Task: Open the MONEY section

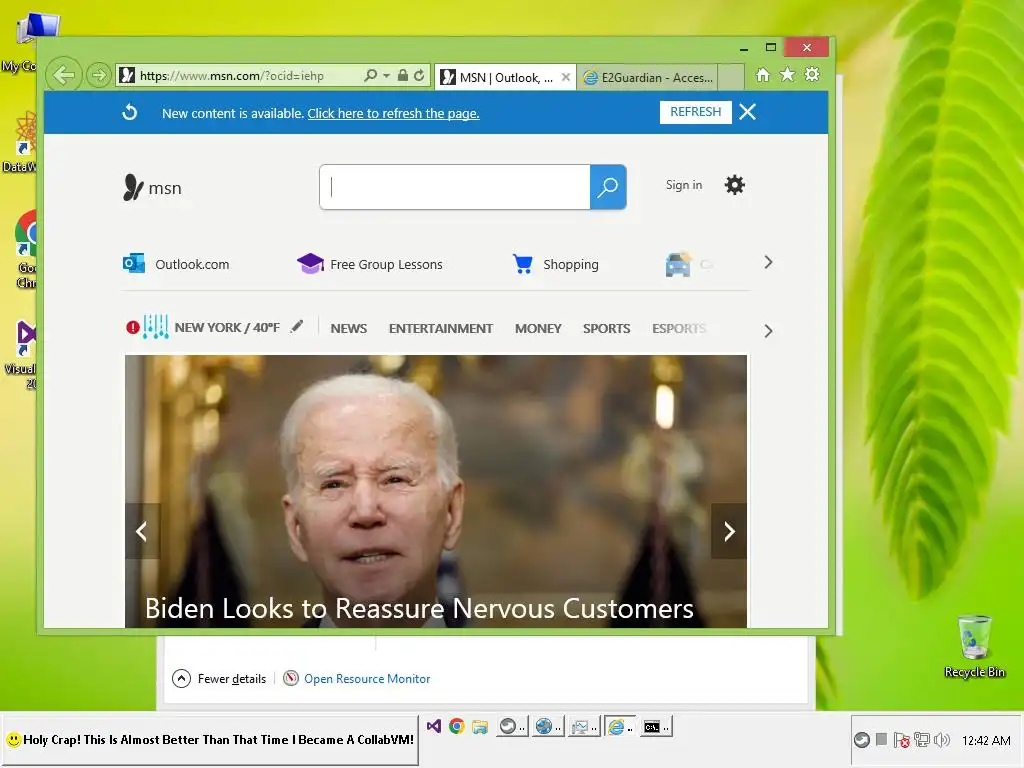Action: (538, 328)
